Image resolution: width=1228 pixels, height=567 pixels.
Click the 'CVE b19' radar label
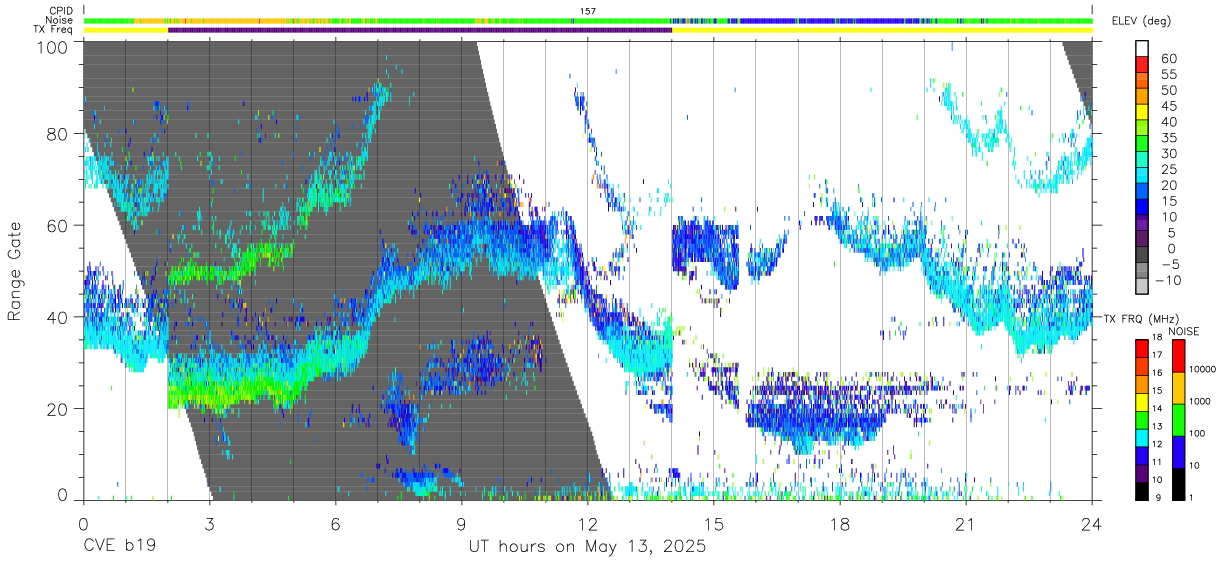118,547
